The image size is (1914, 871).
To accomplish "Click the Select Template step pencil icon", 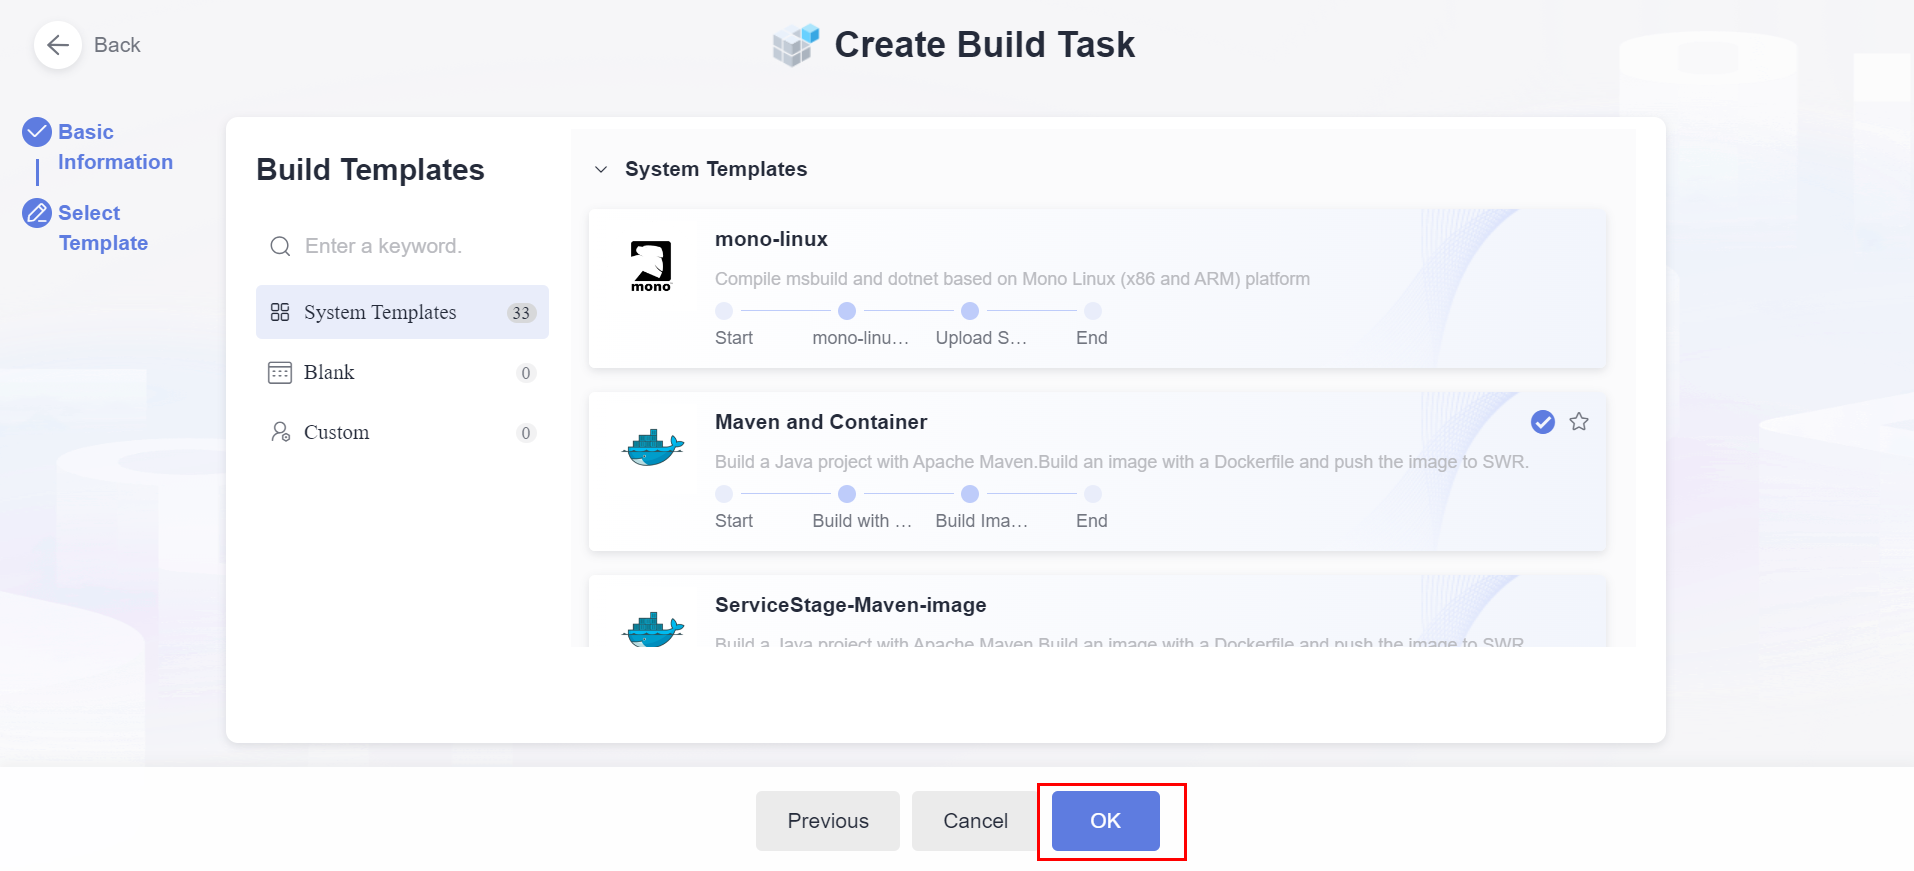I will pos(37,213).
